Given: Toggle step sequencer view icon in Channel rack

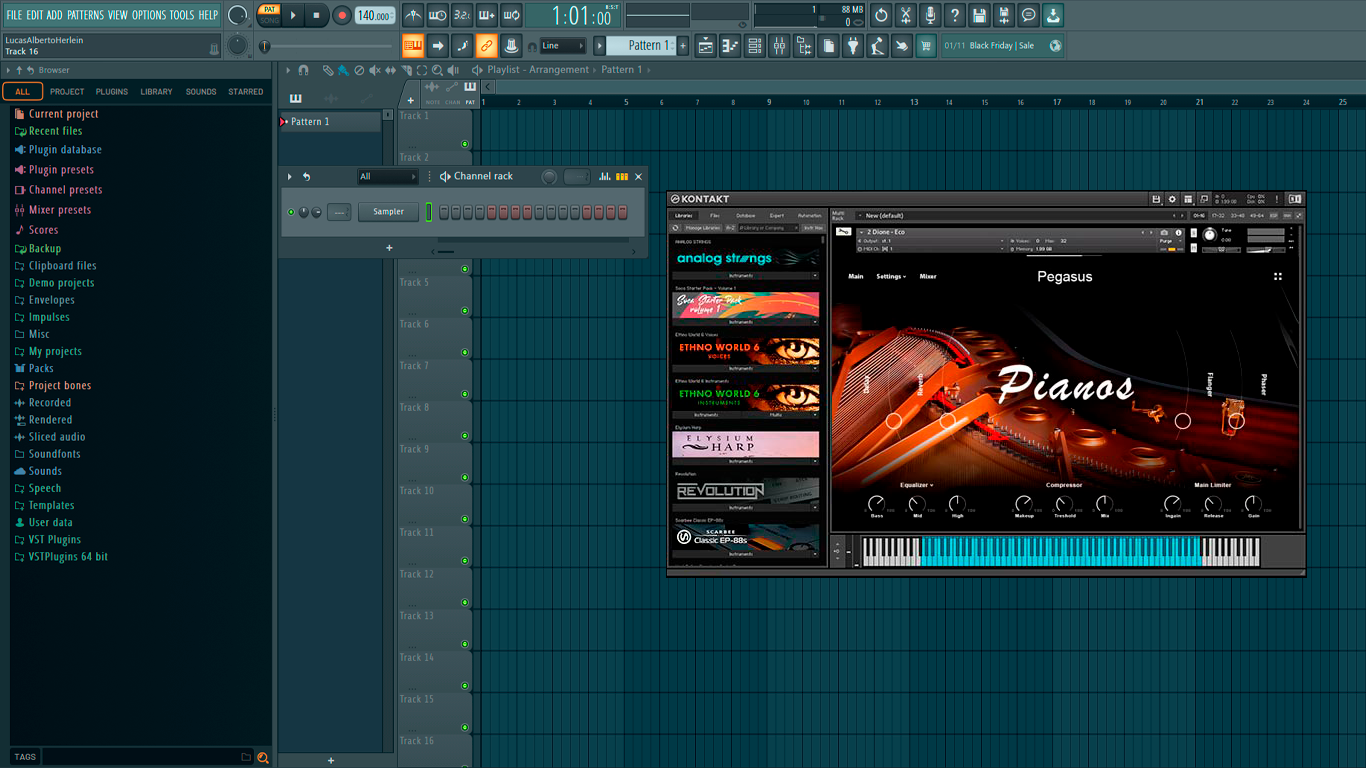Looking at the screenshot, I should click(x=622, y=177).
